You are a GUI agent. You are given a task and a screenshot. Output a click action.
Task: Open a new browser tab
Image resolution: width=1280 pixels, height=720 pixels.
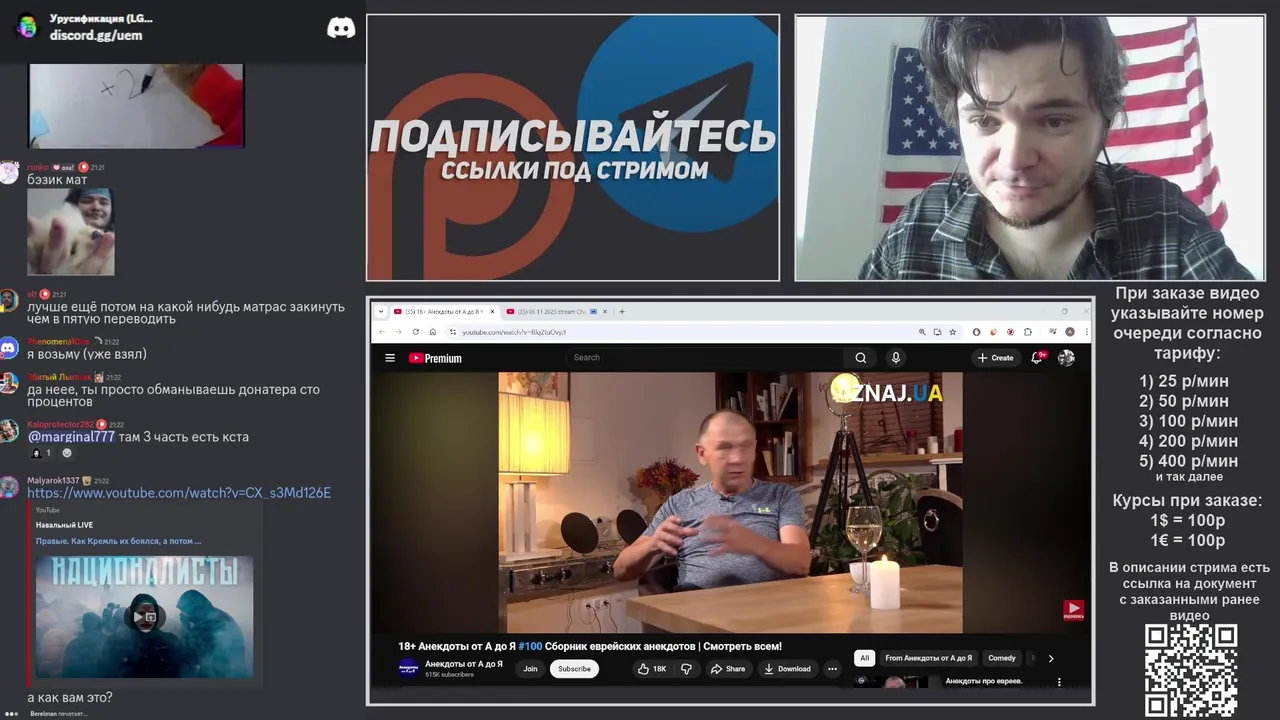coord(622,311)
